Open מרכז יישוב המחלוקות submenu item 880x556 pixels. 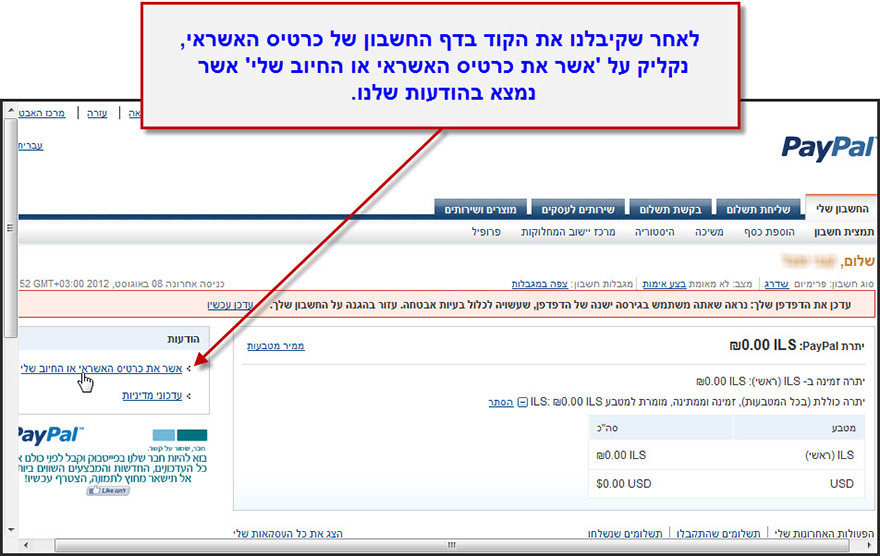pos(568,232)
